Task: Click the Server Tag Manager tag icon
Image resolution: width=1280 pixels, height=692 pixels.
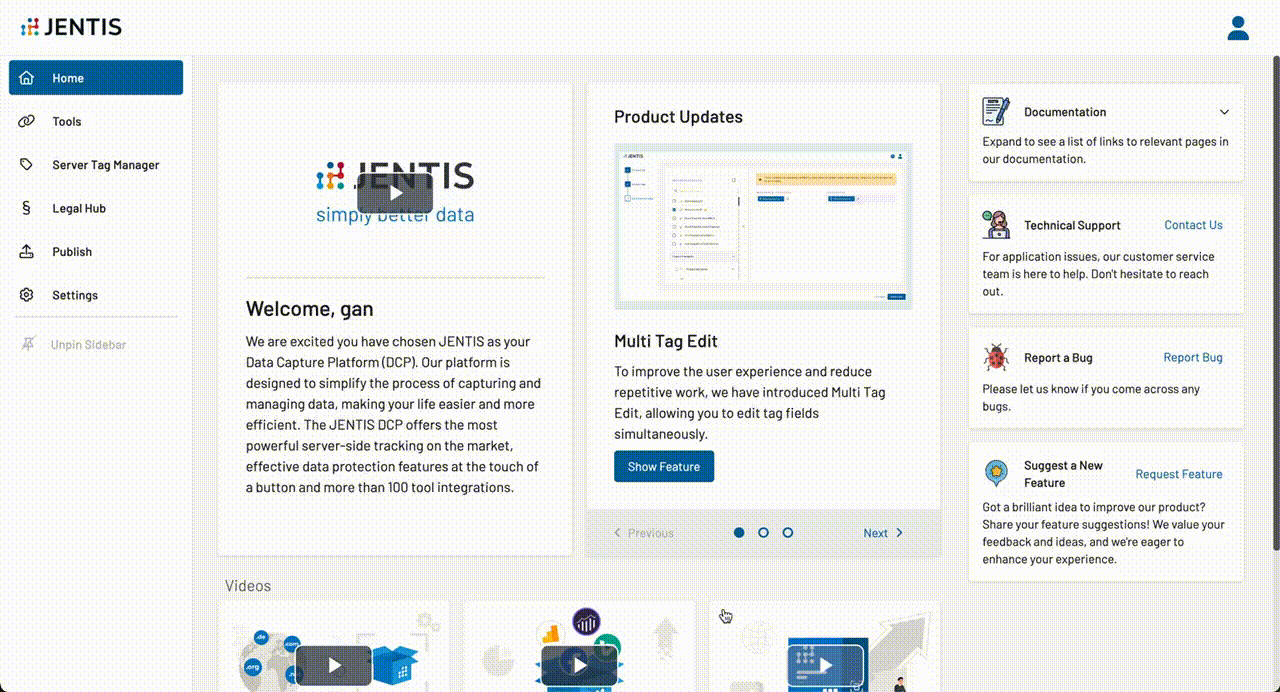Action: pos(27,165)
